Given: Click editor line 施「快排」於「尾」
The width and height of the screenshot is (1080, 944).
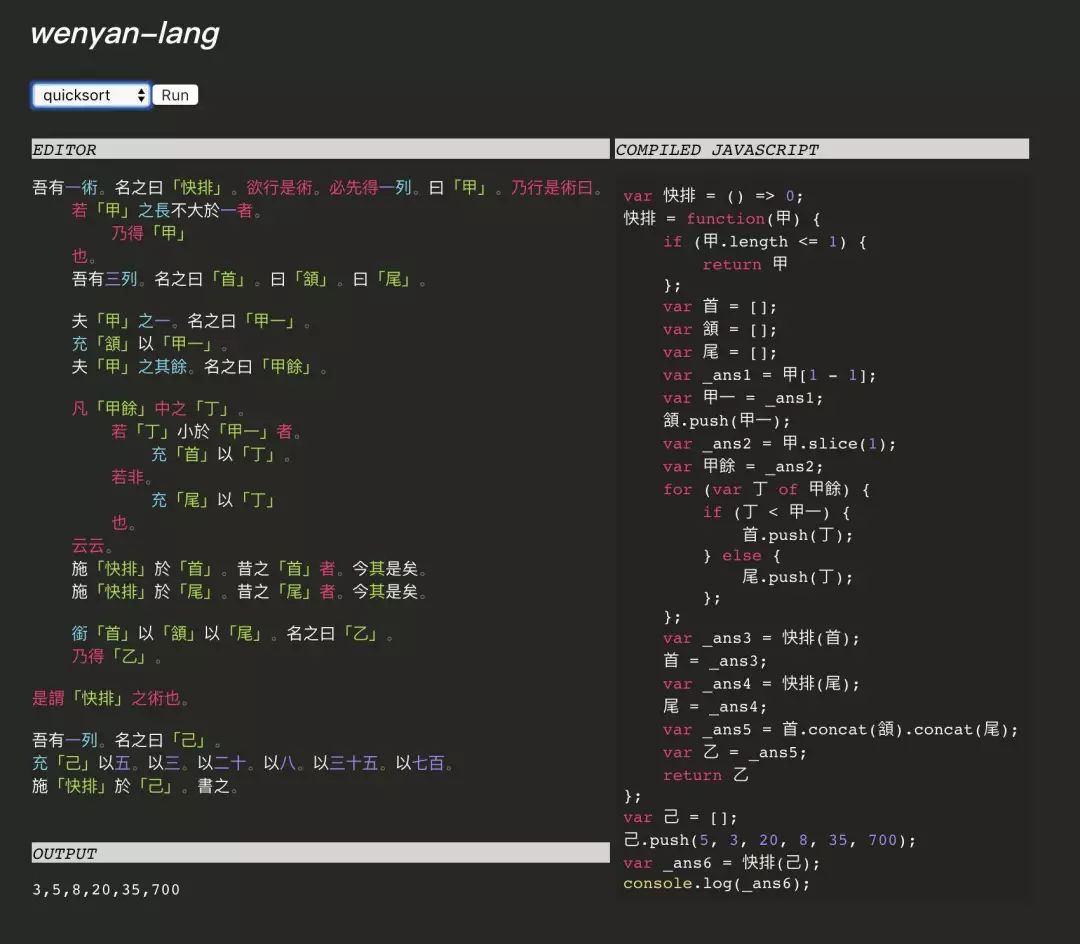Looking at the screenshot, I should [249, 591].
